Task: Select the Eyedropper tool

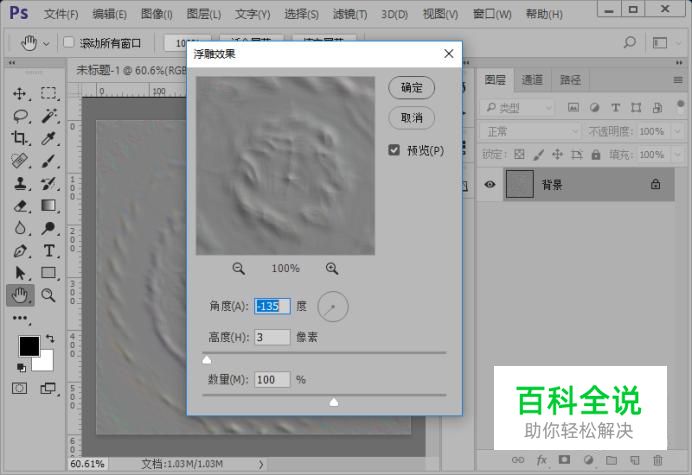Action: pos(49,138)
